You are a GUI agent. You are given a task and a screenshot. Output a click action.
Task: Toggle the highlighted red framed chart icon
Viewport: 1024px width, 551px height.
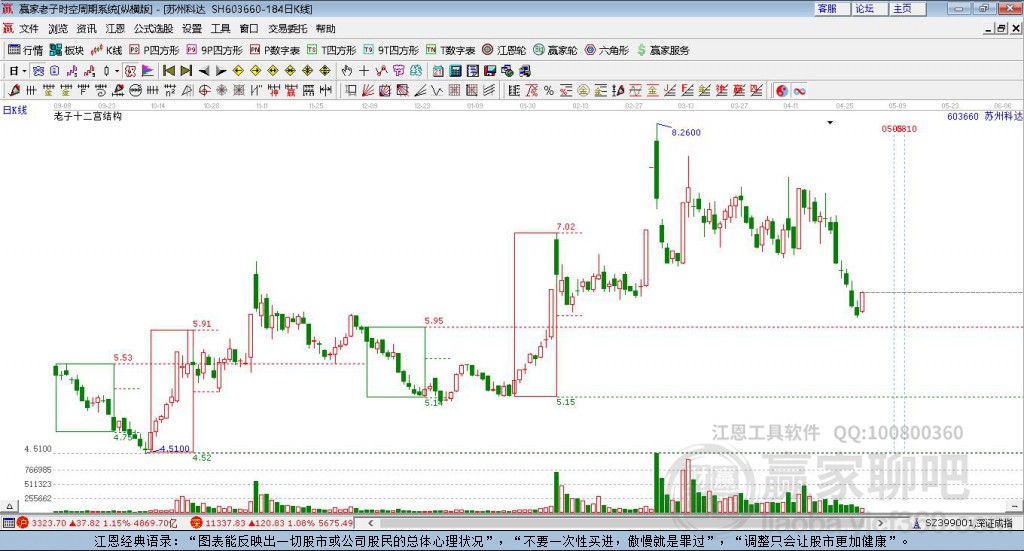coord(130,71)
